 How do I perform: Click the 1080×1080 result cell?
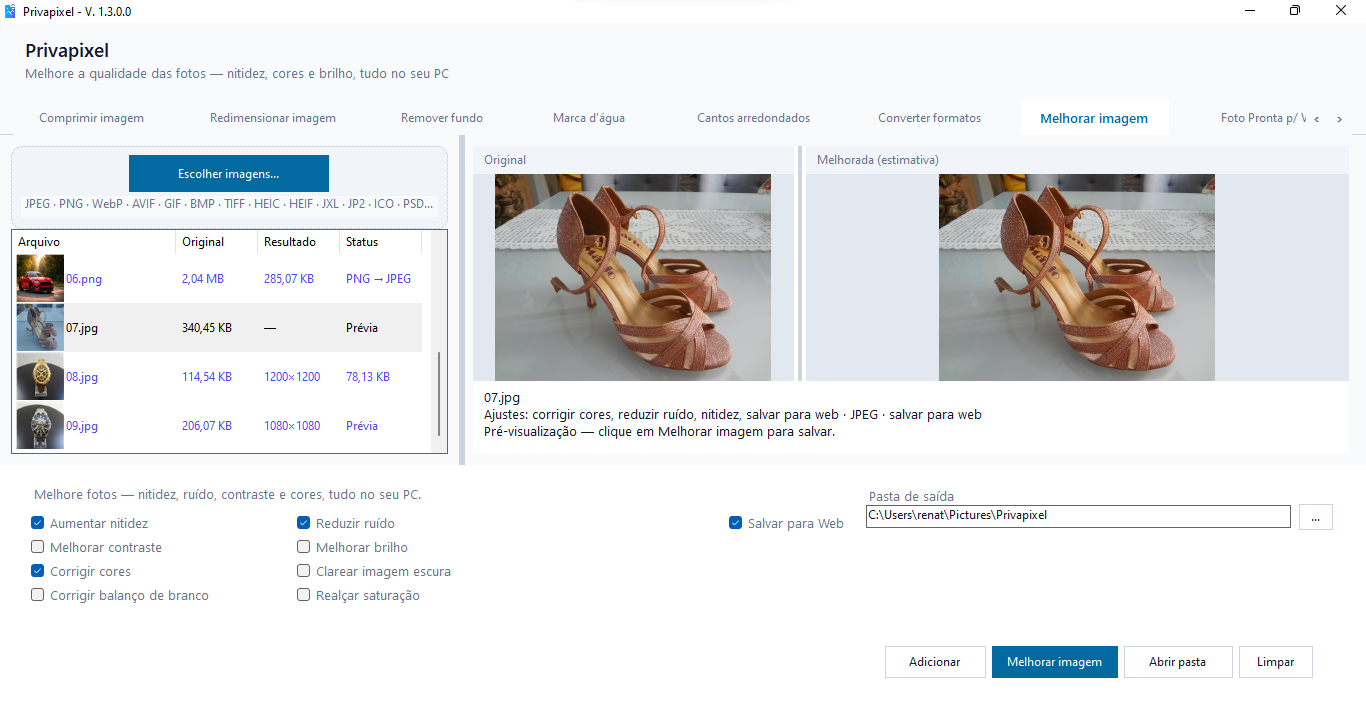point(292,426)
